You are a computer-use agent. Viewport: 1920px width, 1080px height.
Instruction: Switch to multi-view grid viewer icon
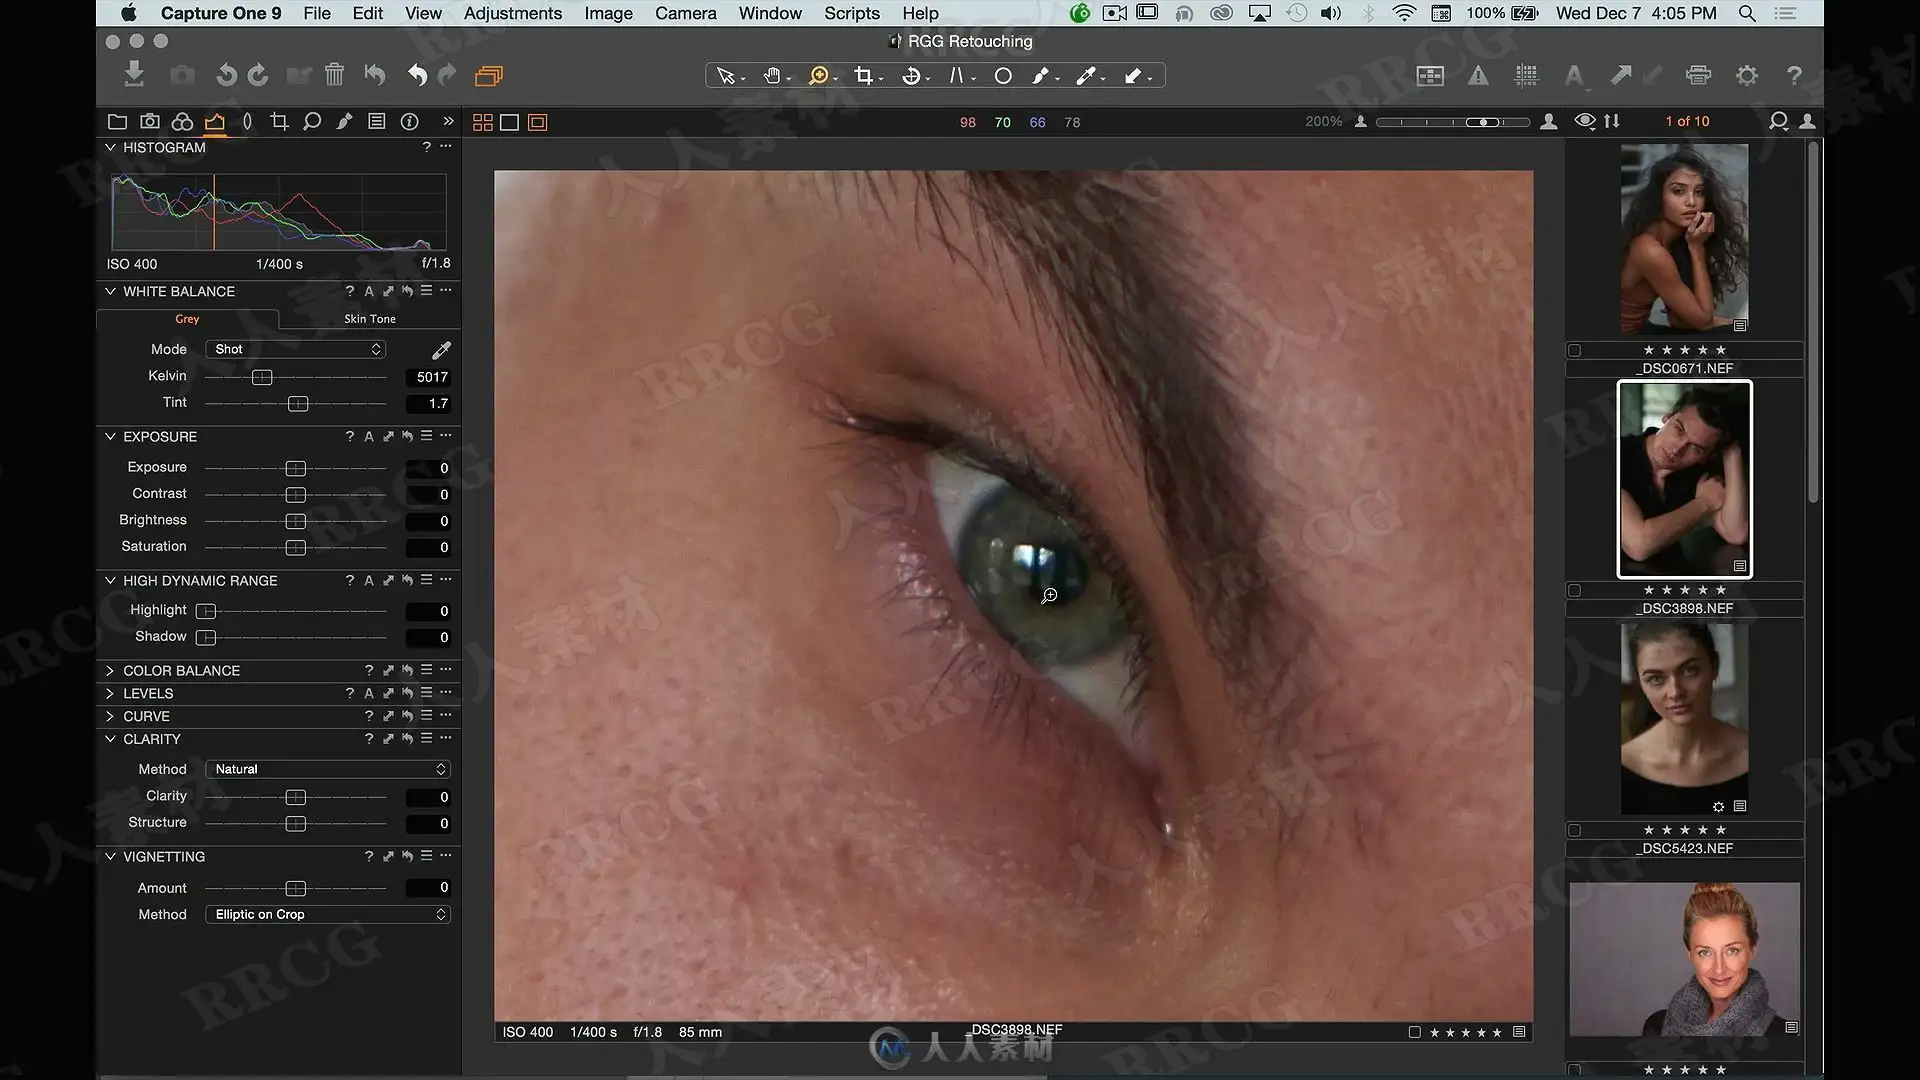(483, 122)
